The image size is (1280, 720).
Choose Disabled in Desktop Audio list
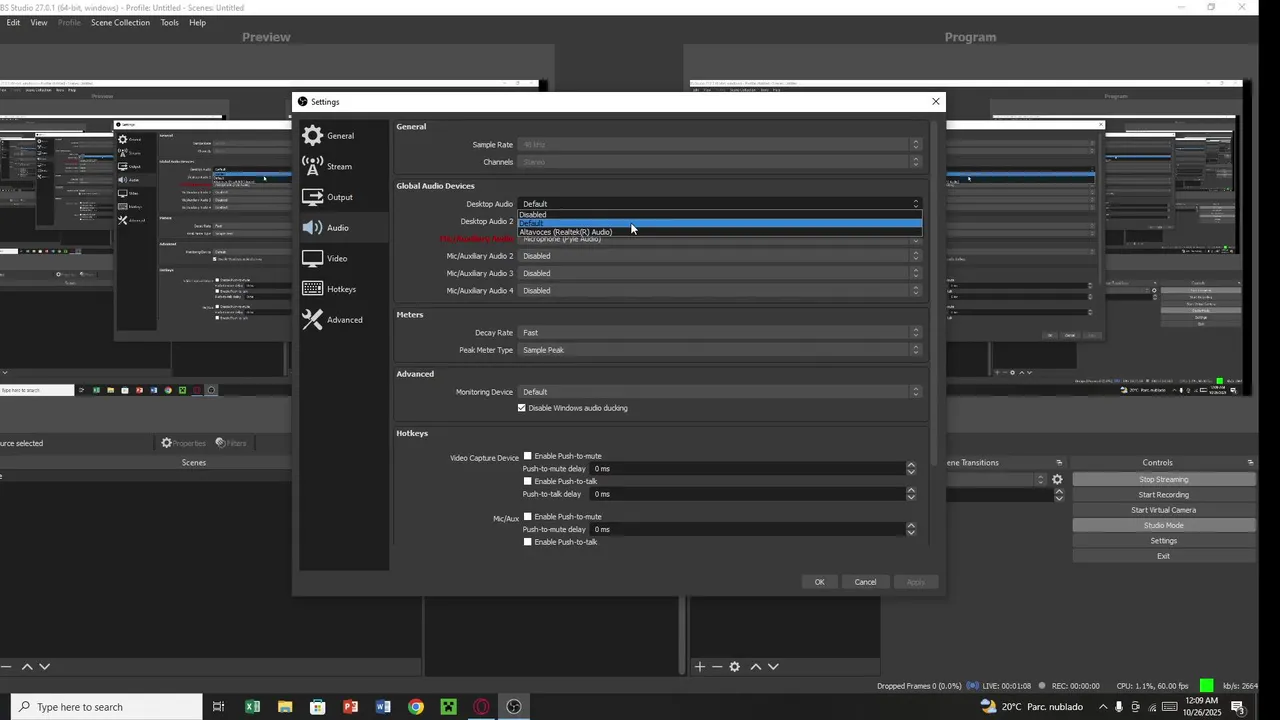719,214
